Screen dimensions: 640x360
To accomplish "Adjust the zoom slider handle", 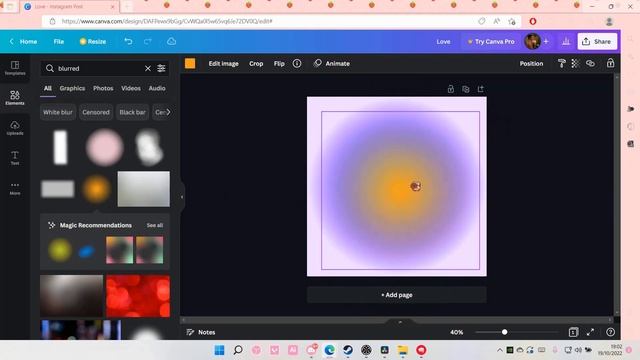I will [x=504, y=332].
